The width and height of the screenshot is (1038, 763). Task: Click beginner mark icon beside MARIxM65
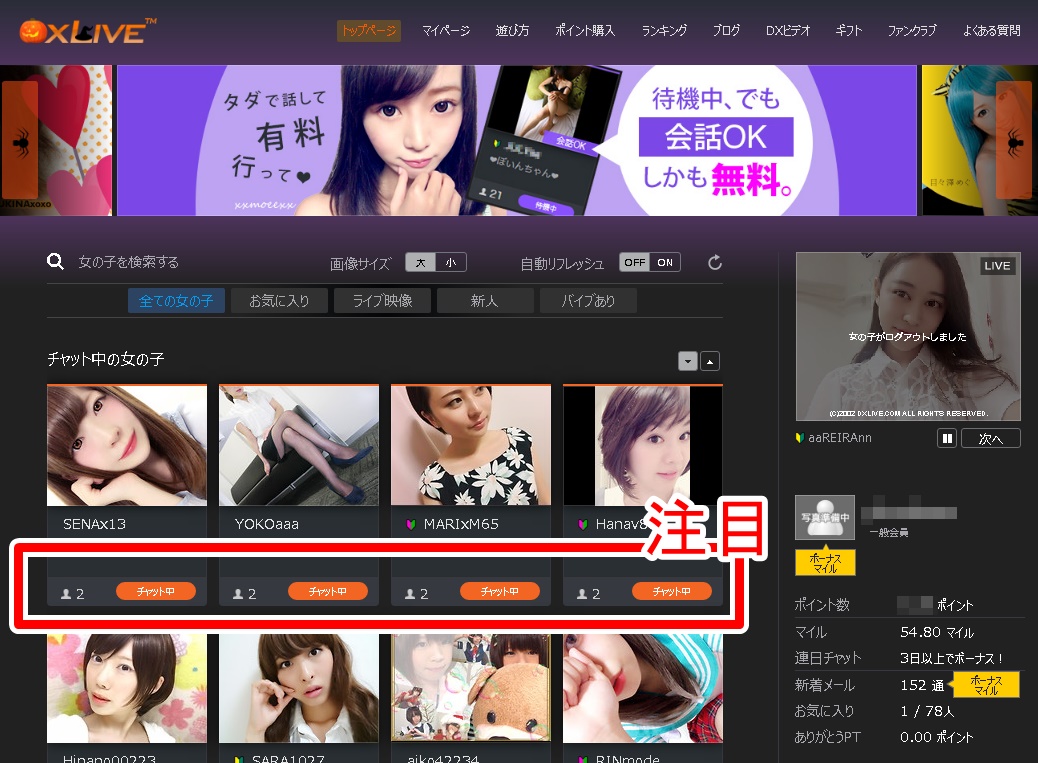point(410,524)
